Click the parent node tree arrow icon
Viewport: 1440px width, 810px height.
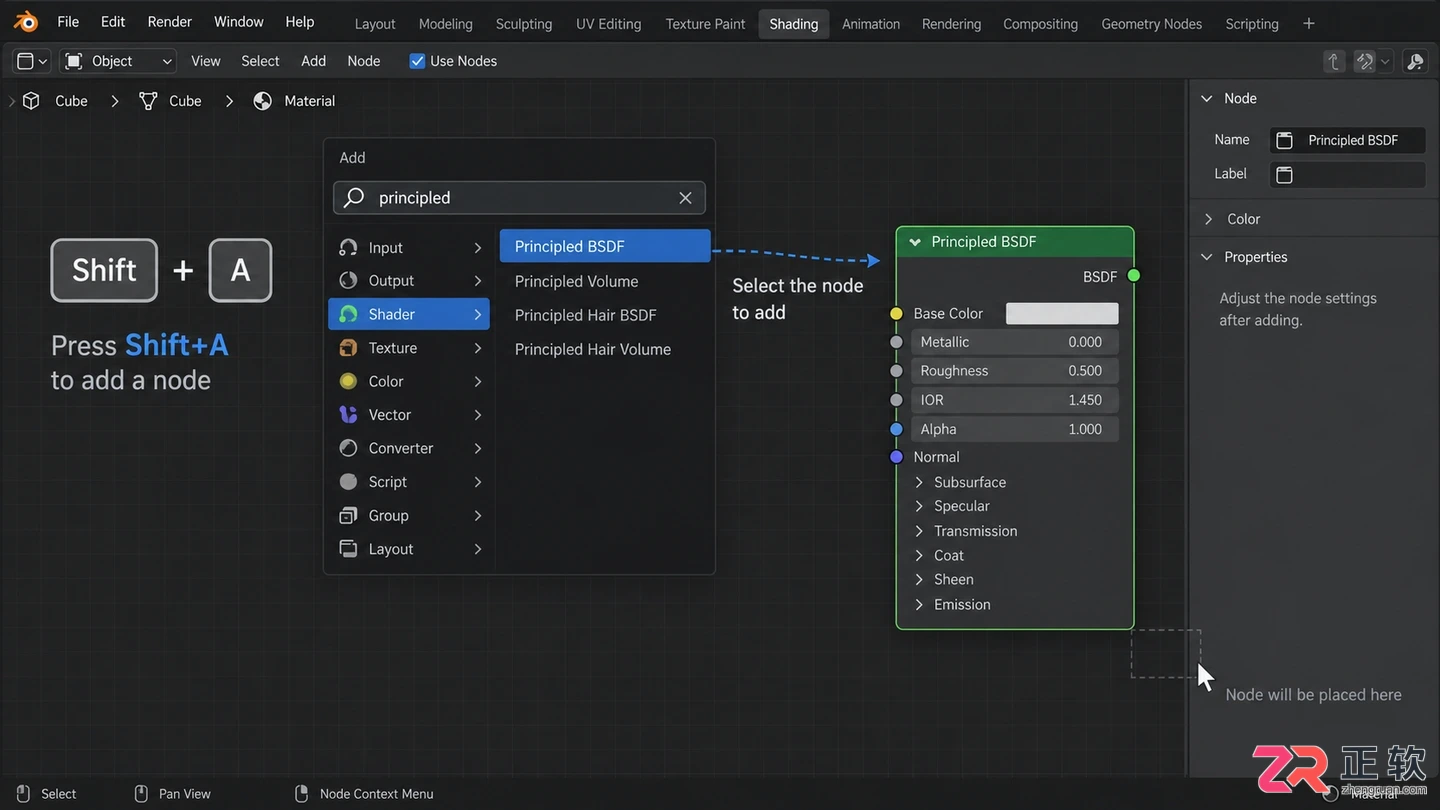tap(1334, 61)
